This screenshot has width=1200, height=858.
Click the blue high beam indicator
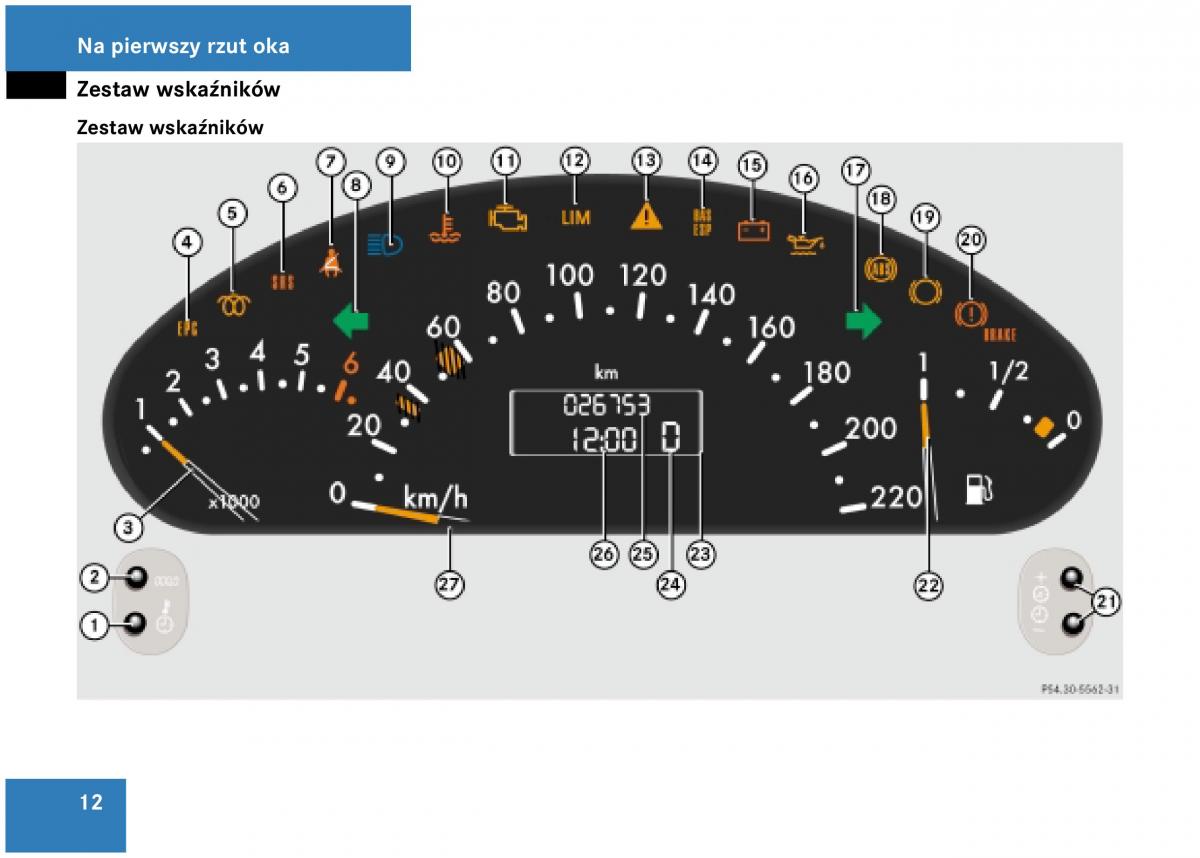(x=386, y=244)
